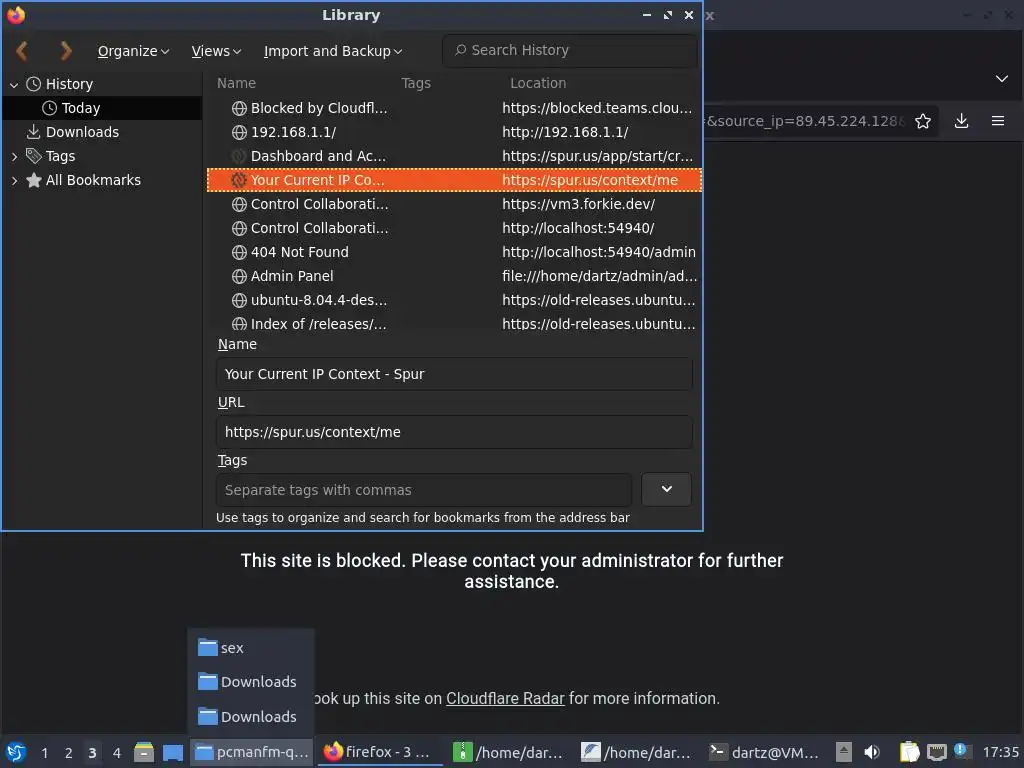The width and height of the screenshot is (1024, 768).
Task: Expand the tags selector dropdown button
Action: (x=666, y=489)
